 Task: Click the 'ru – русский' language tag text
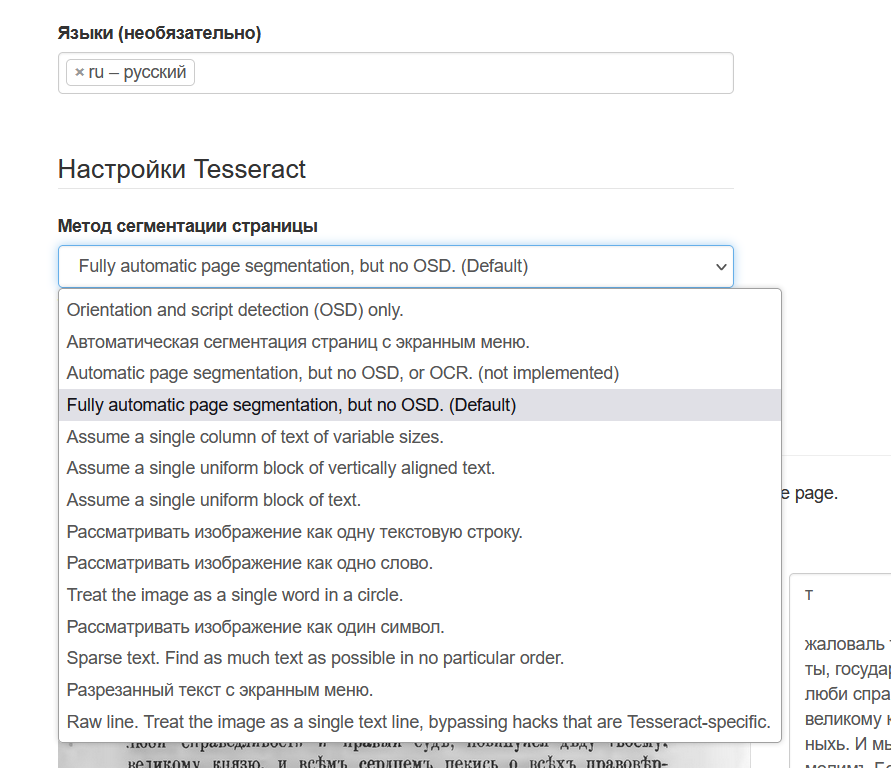point(138,73)
